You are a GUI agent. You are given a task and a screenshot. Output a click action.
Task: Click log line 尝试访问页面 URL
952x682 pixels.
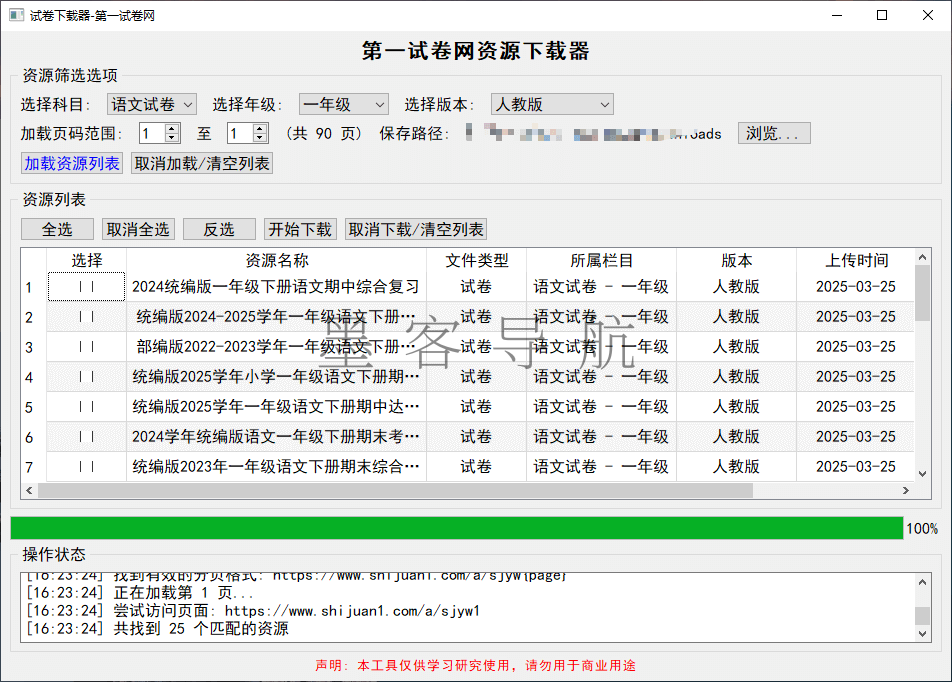pyautogui.click(x=253, y=611)
